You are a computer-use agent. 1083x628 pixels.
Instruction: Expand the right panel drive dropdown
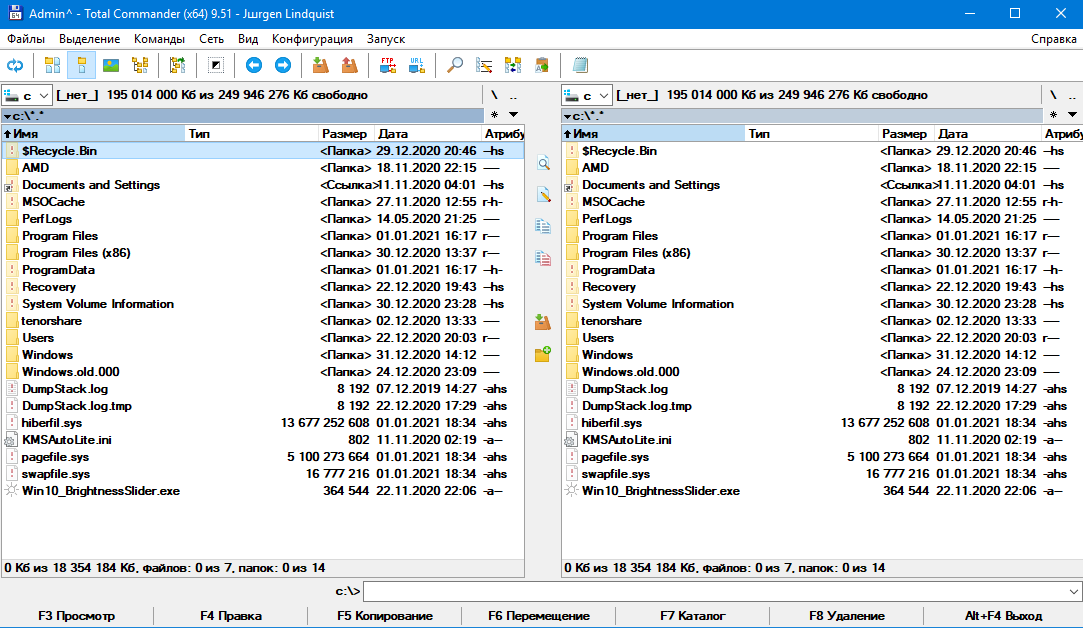click(x=587, y=95)
